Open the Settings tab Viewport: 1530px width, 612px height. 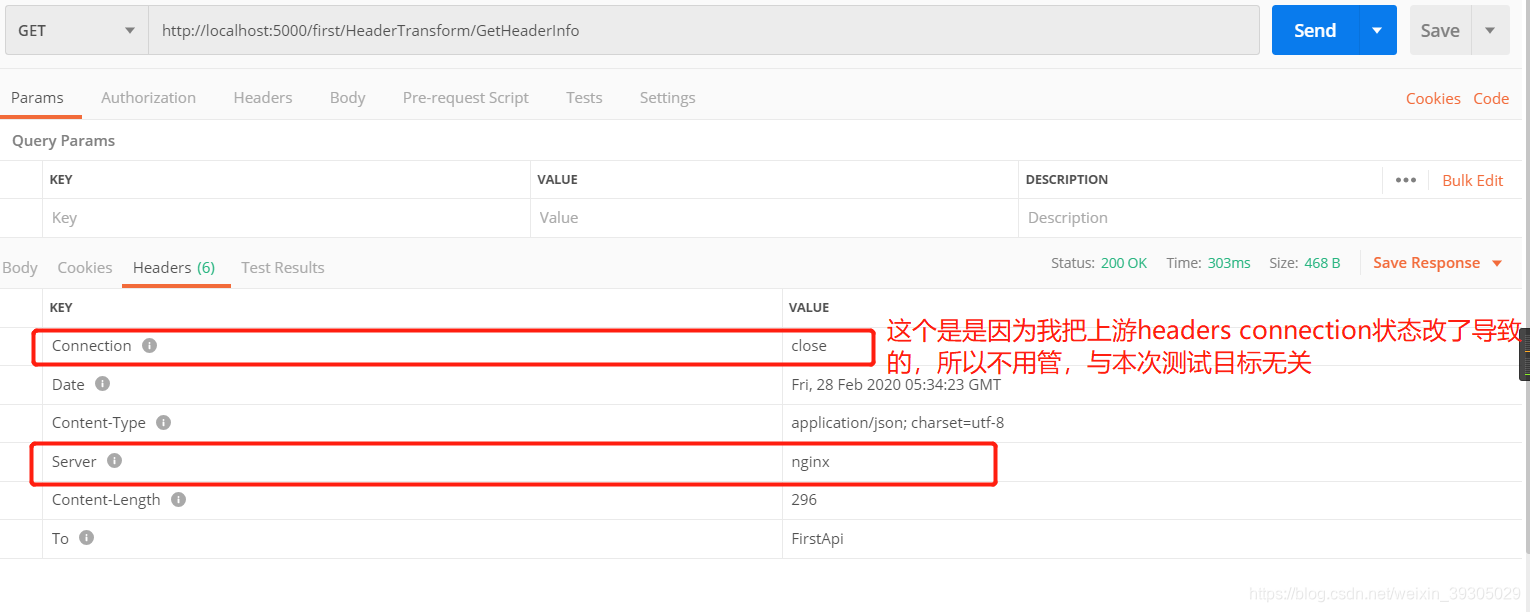tap(667, 97)
